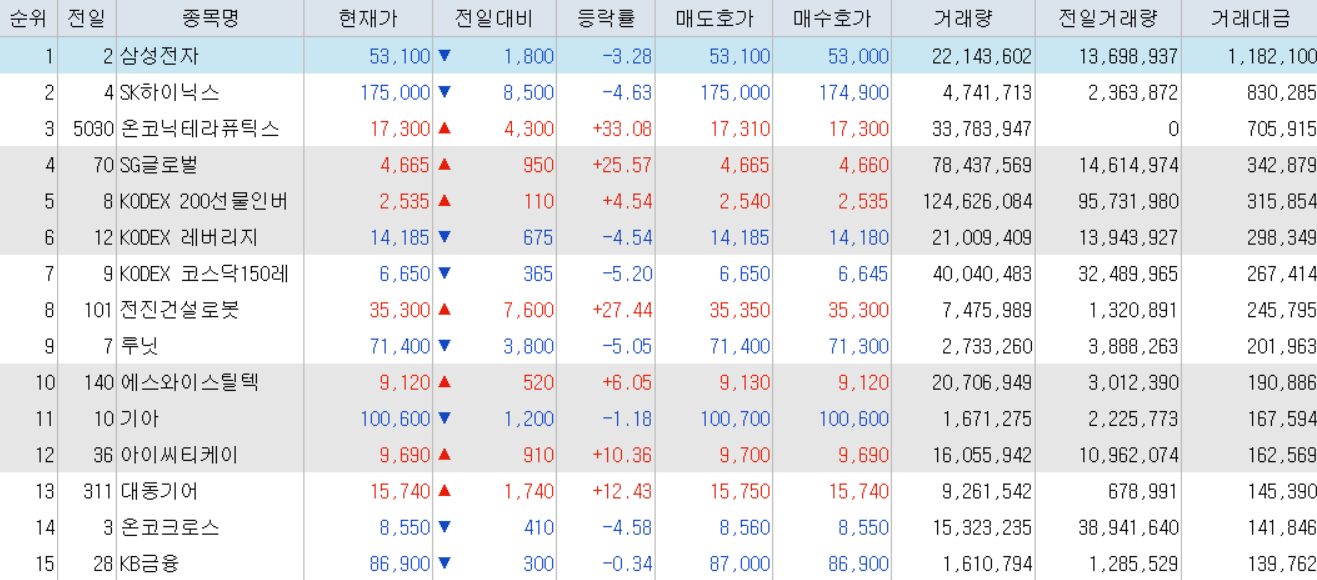Click previous rank 5030 cell
The width and height of the screenshot is (1317, 580).
[x=93, y=129]
